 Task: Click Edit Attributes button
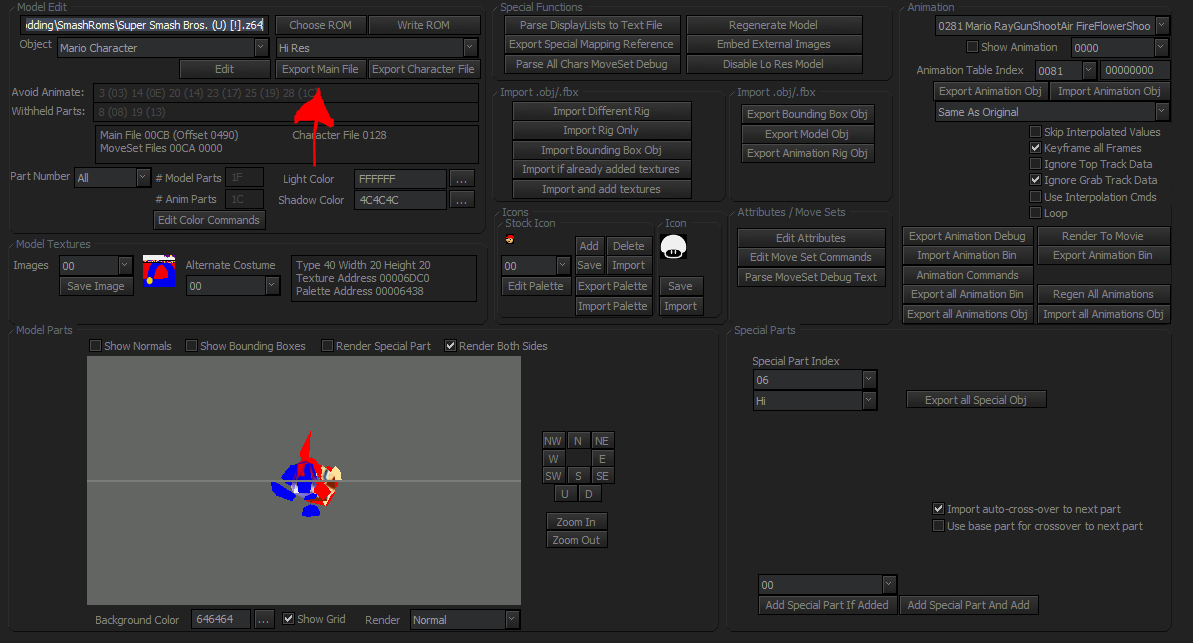810,238
